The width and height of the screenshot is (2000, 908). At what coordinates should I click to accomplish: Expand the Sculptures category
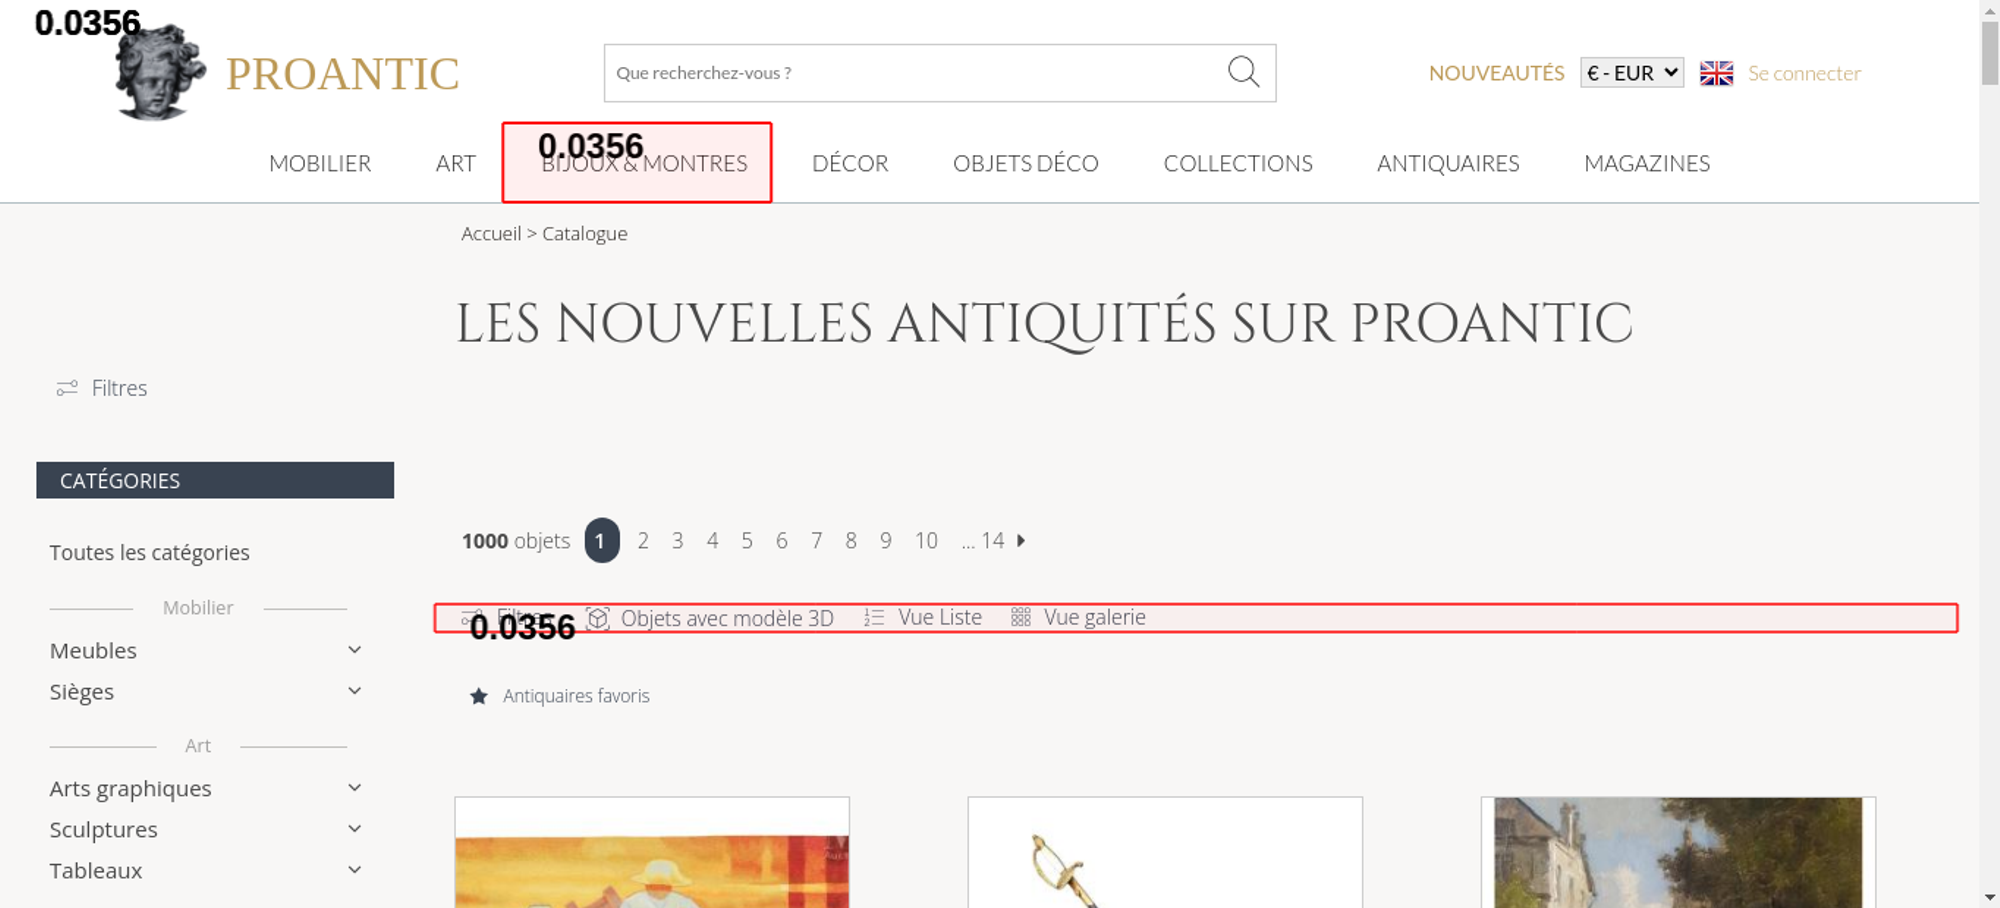(x=354, y=829)
